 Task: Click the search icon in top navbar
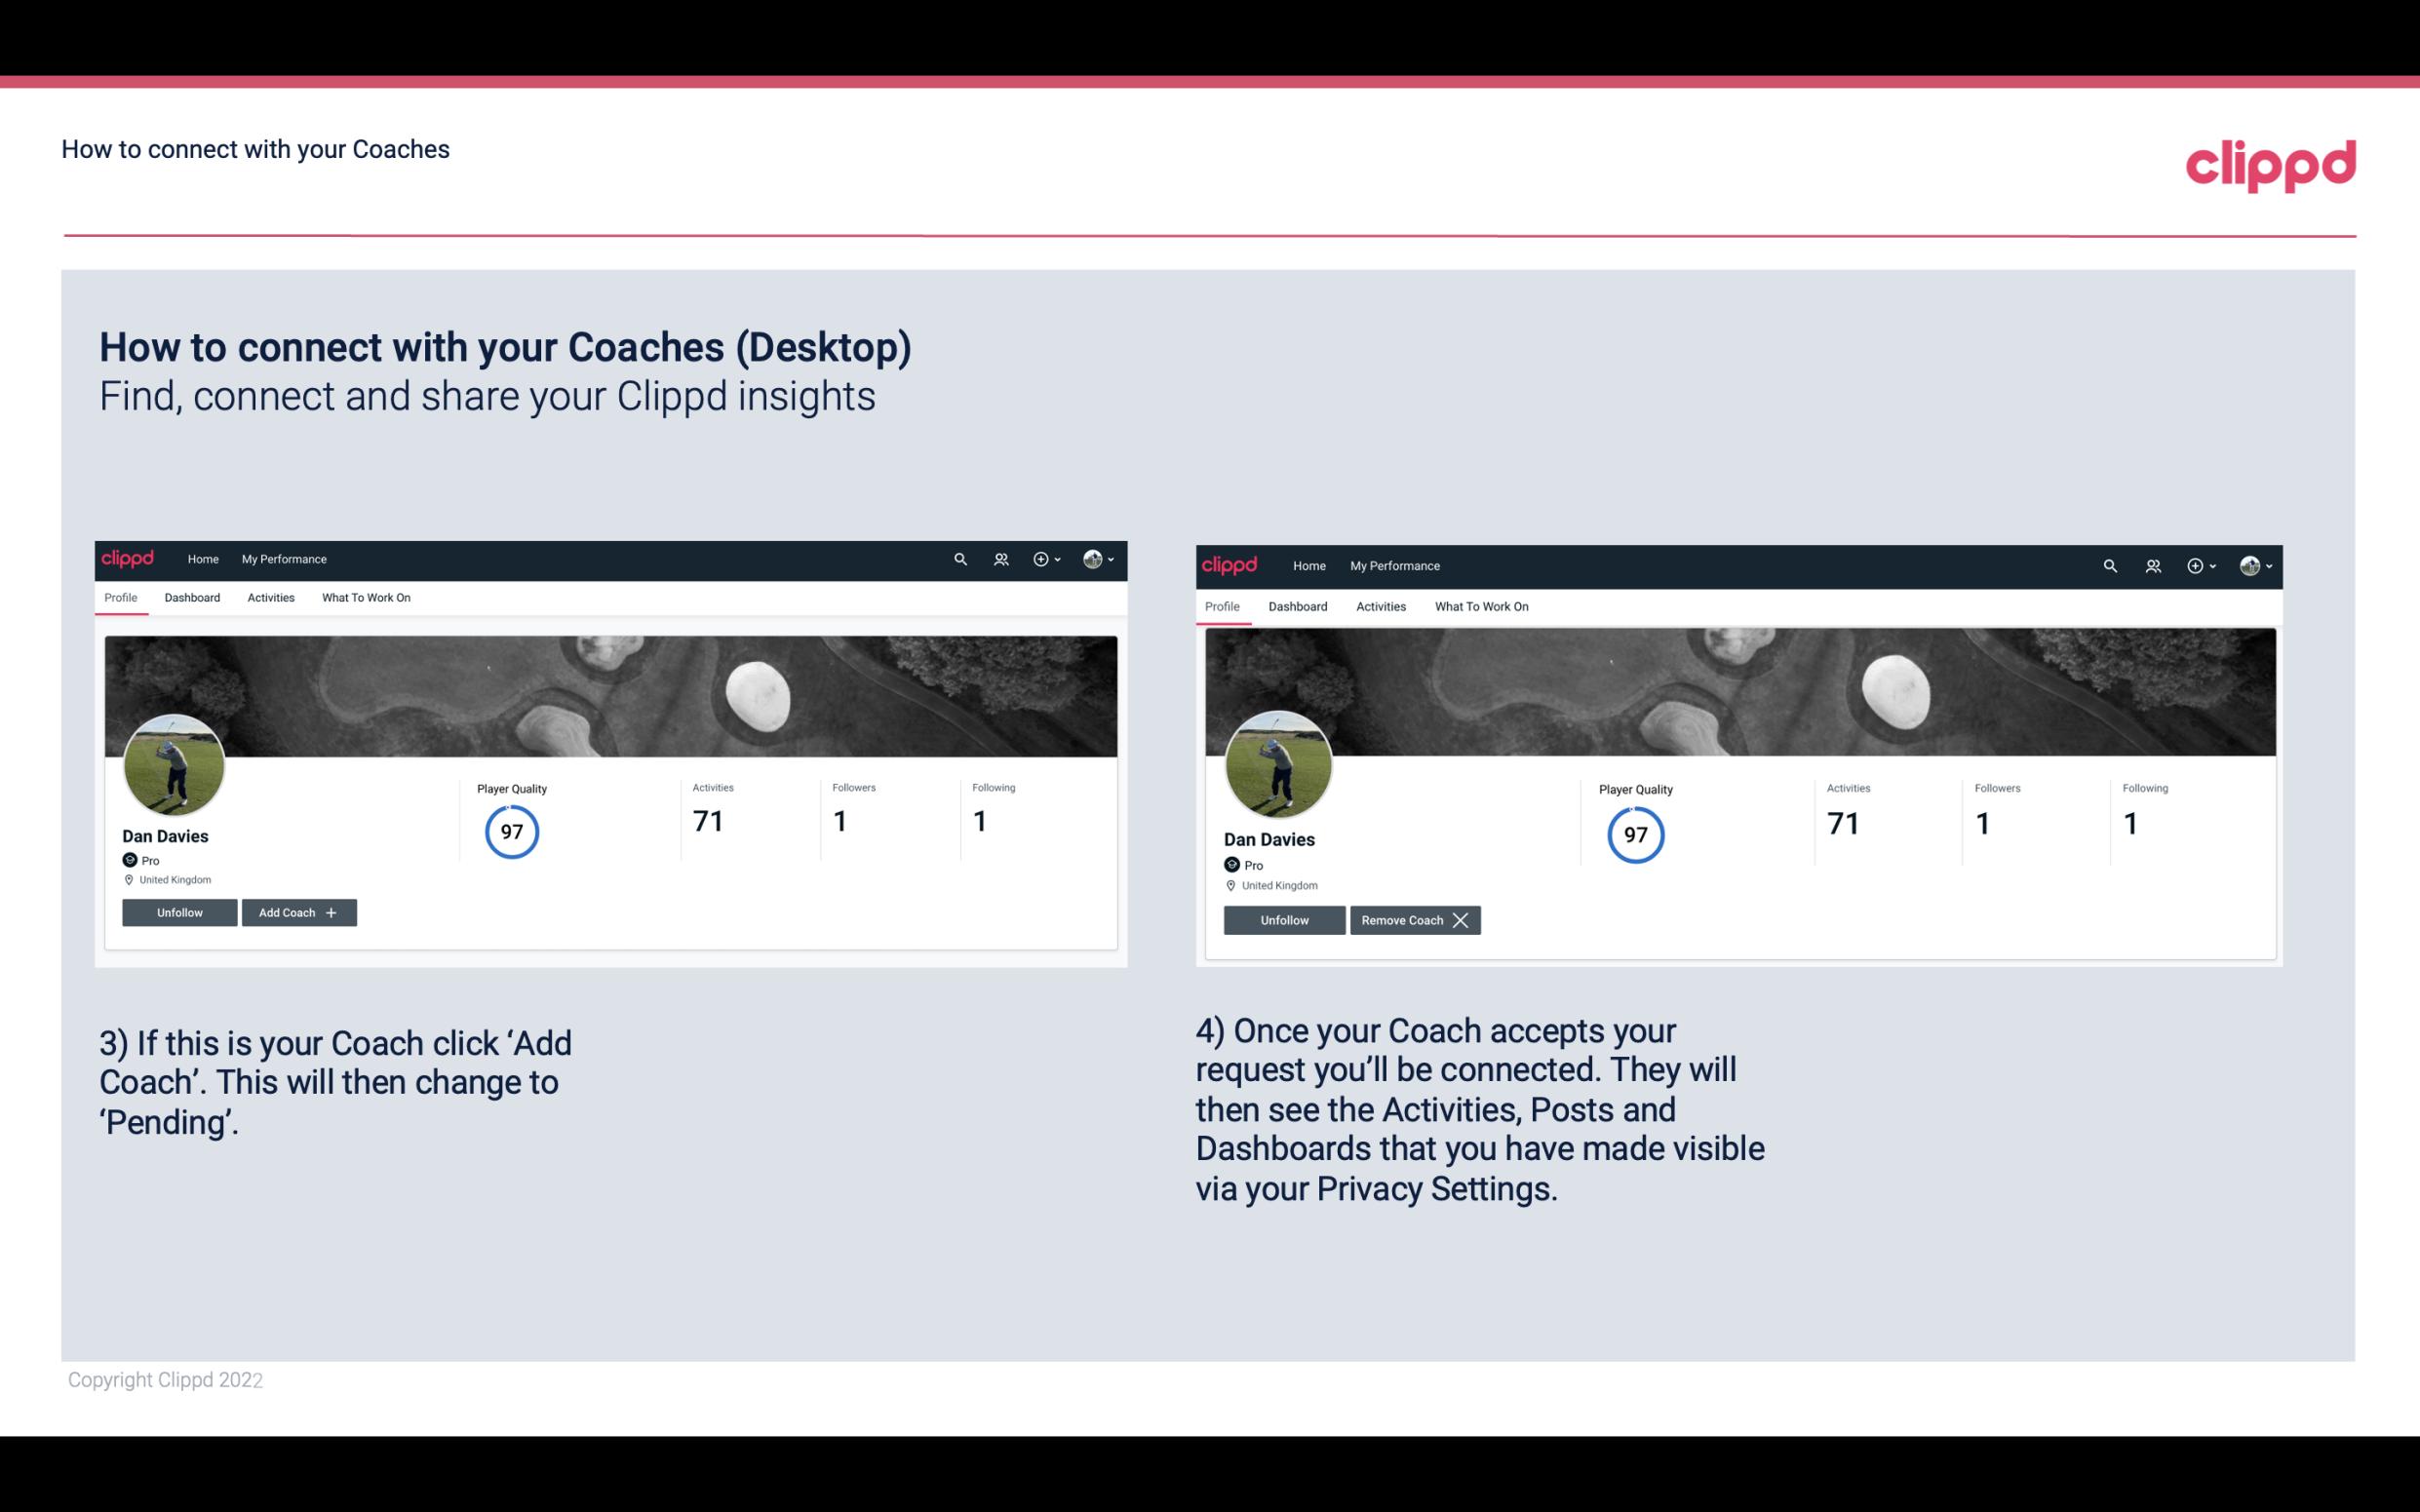pos(960,558)
